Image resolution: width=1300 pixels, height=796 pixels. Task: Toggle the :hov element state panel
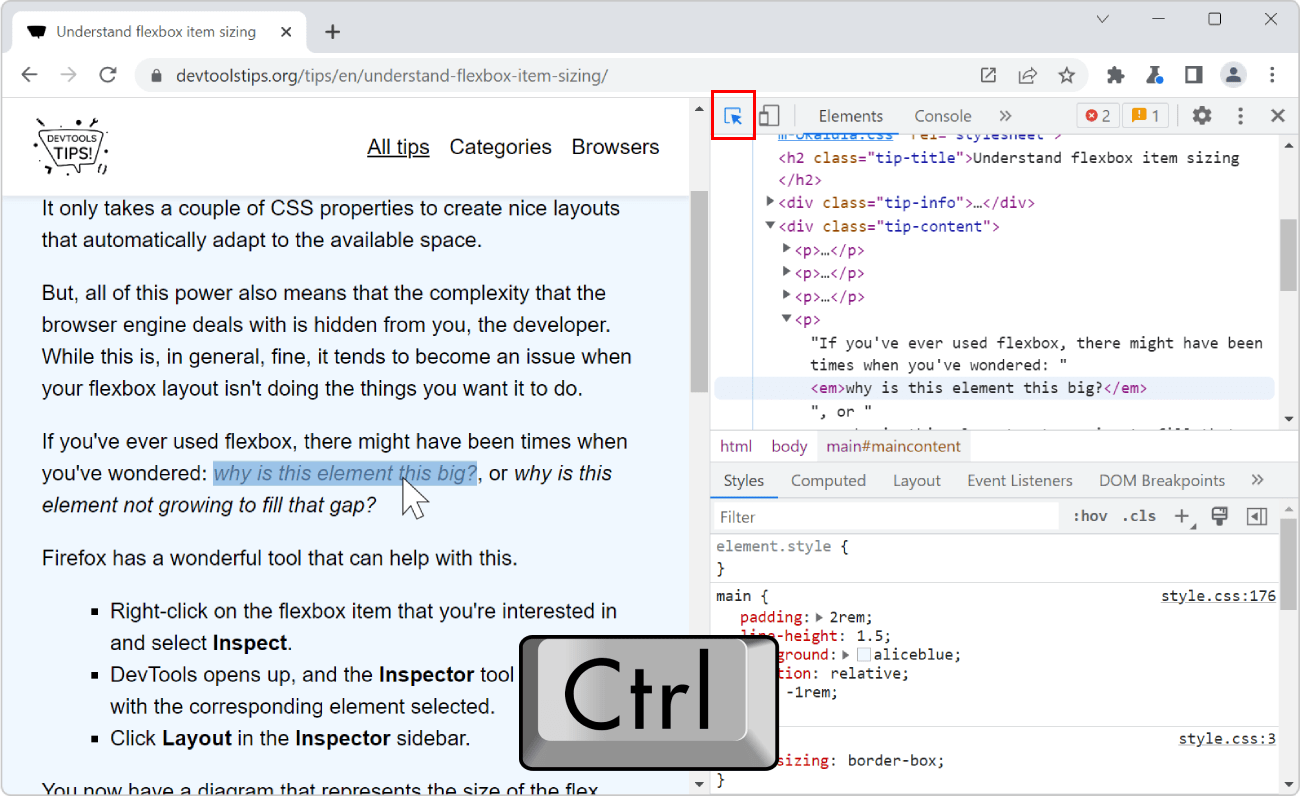(x=1090, y=516)
